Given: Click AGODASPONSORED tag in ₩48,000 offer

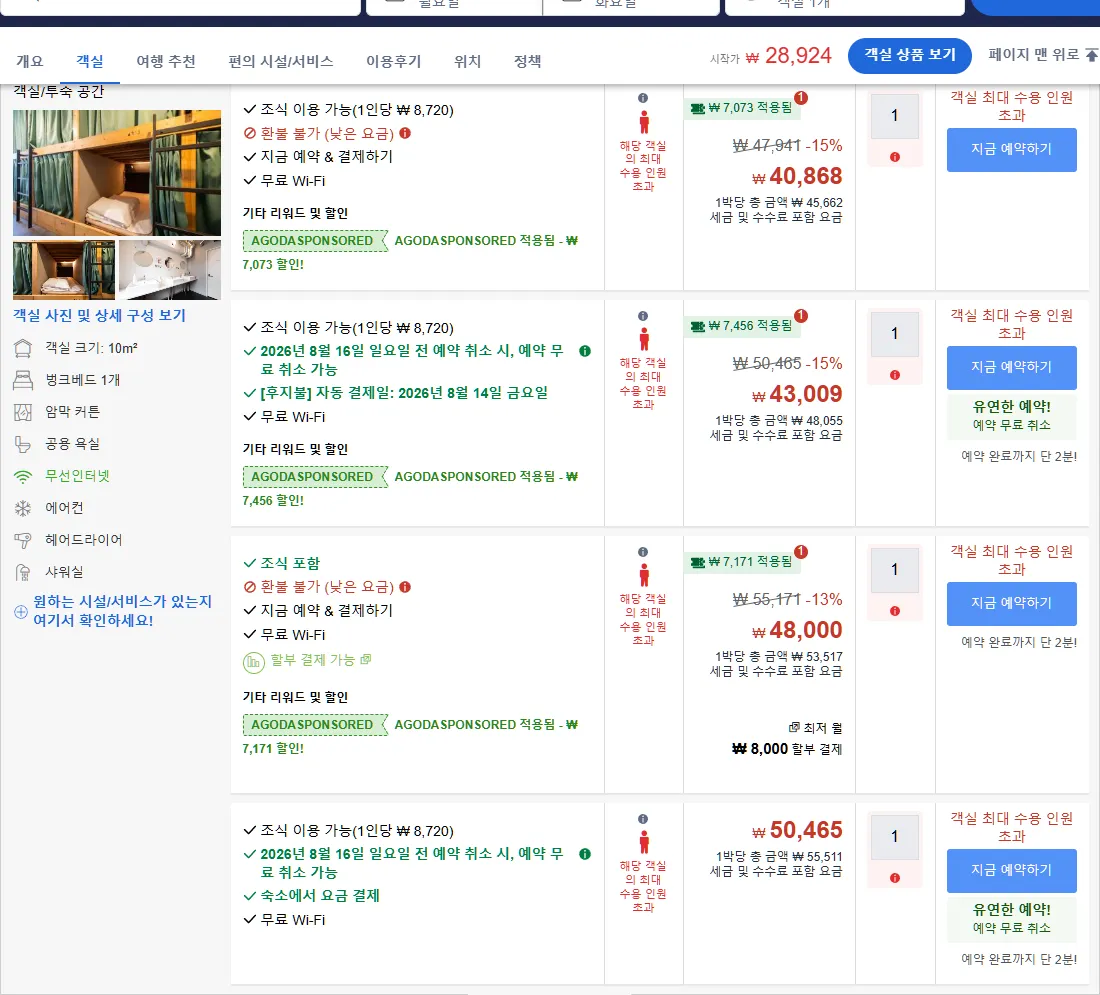Looking at the screenshot, I should (314, 725).
